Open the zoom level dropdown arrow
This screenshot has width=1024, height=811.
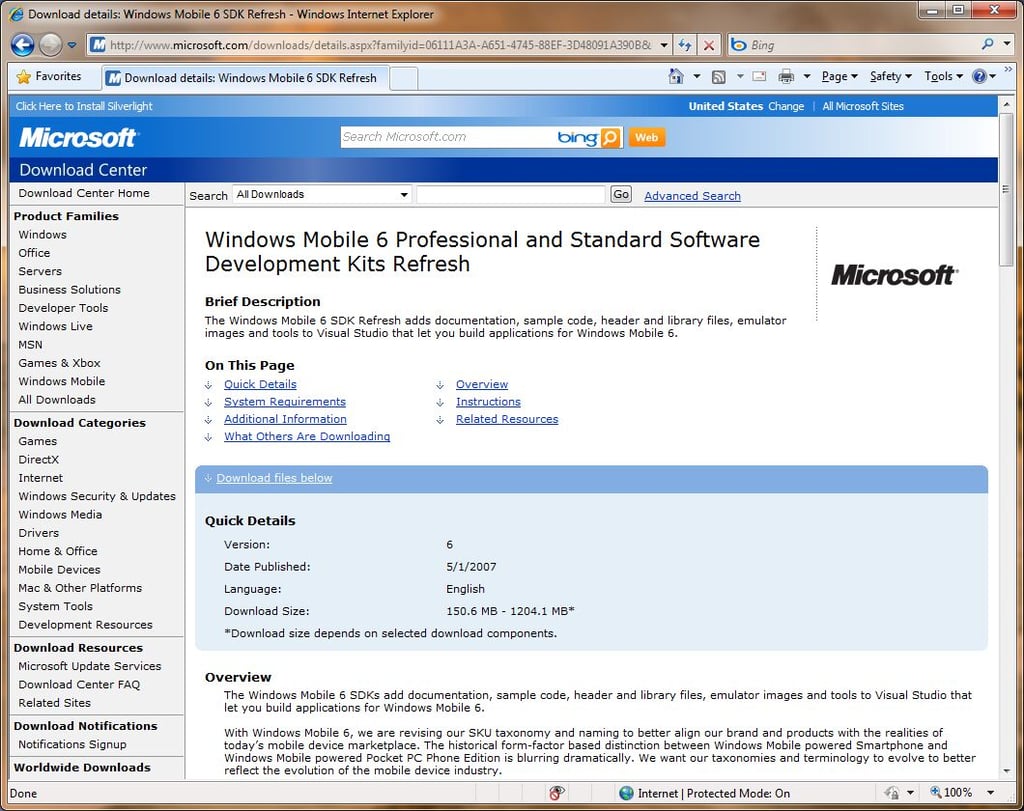pos(991,792)
